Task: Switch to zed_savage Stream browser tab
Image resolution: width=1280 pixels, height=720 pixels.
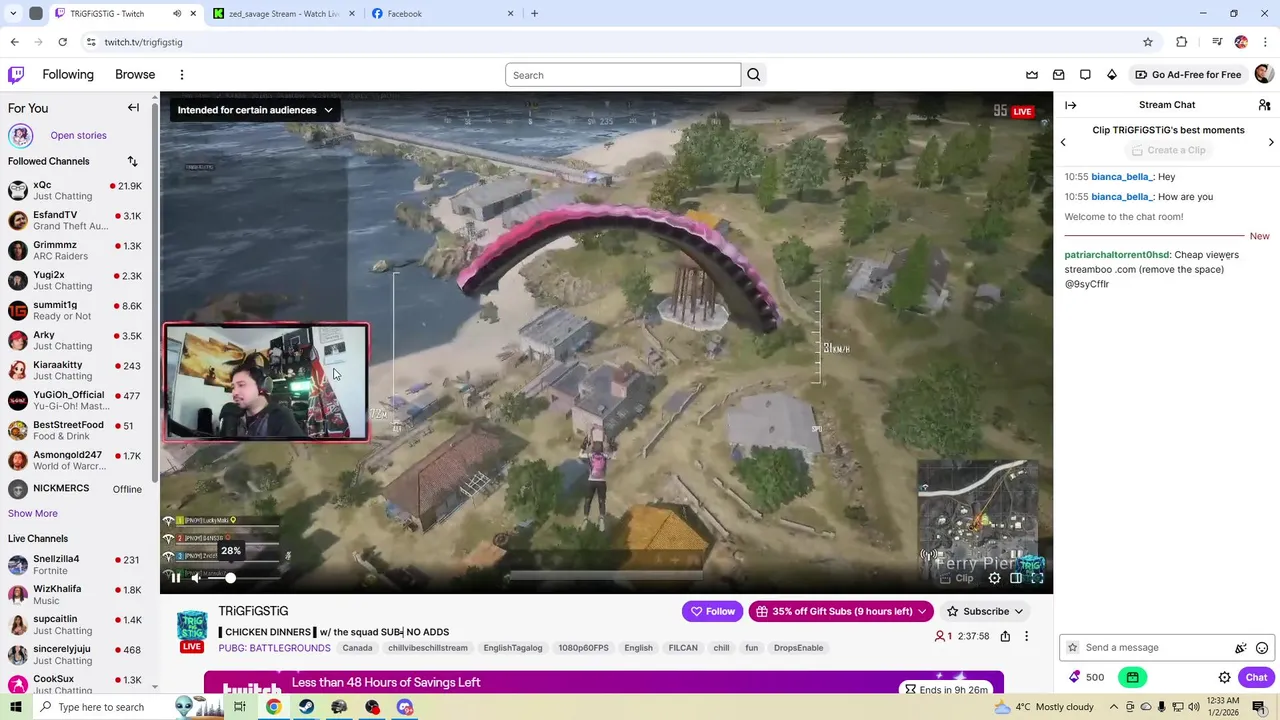Action: pyautogui.click(x=285, y=14)
